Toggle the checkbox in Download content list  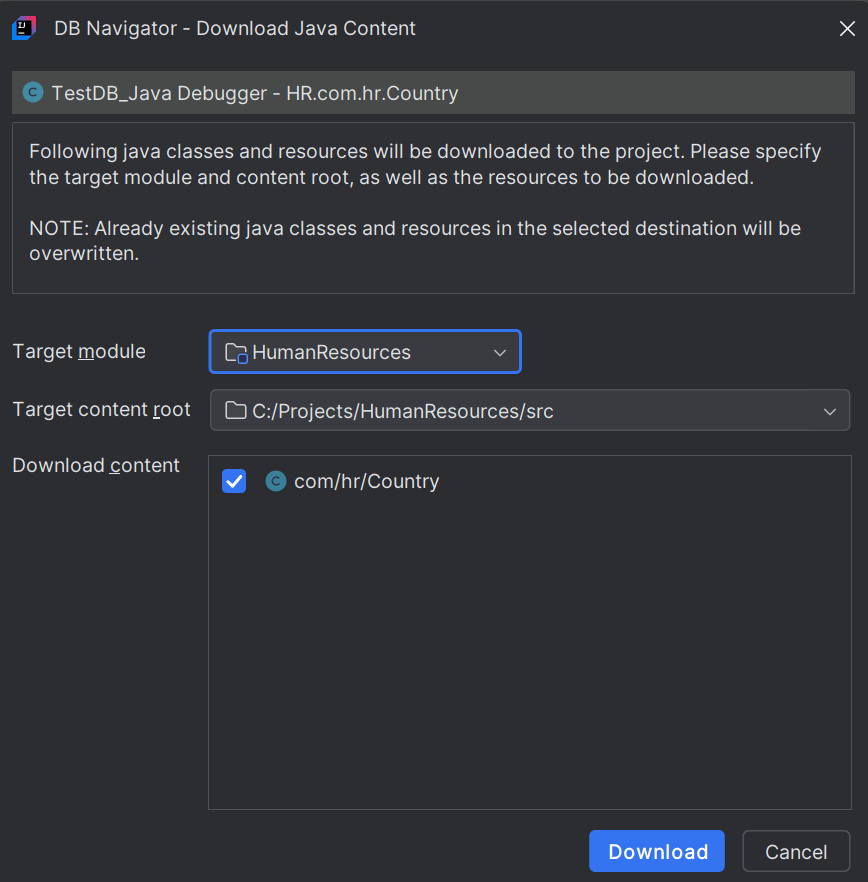(x=233, y=481)
